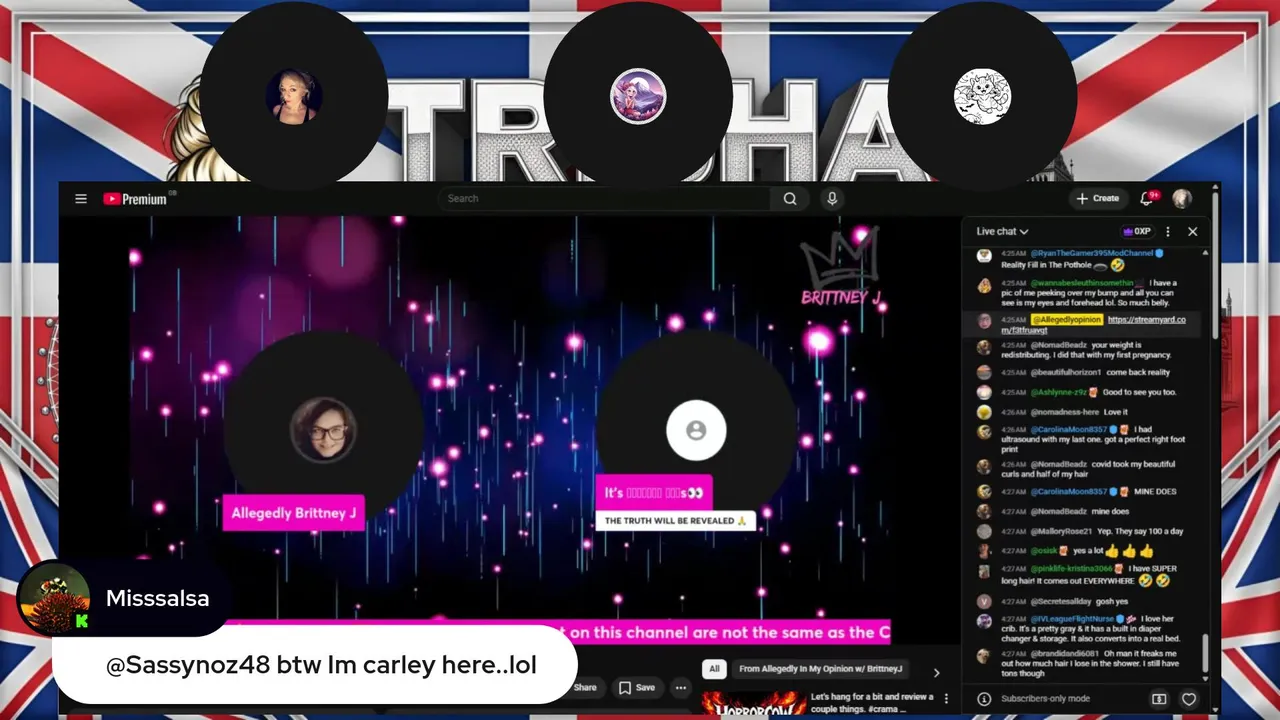Image resolution: width=1280 pixels, height=720 pixels.
Task: Click the BRITTNEY J crown logo
Action: point(841,268)
